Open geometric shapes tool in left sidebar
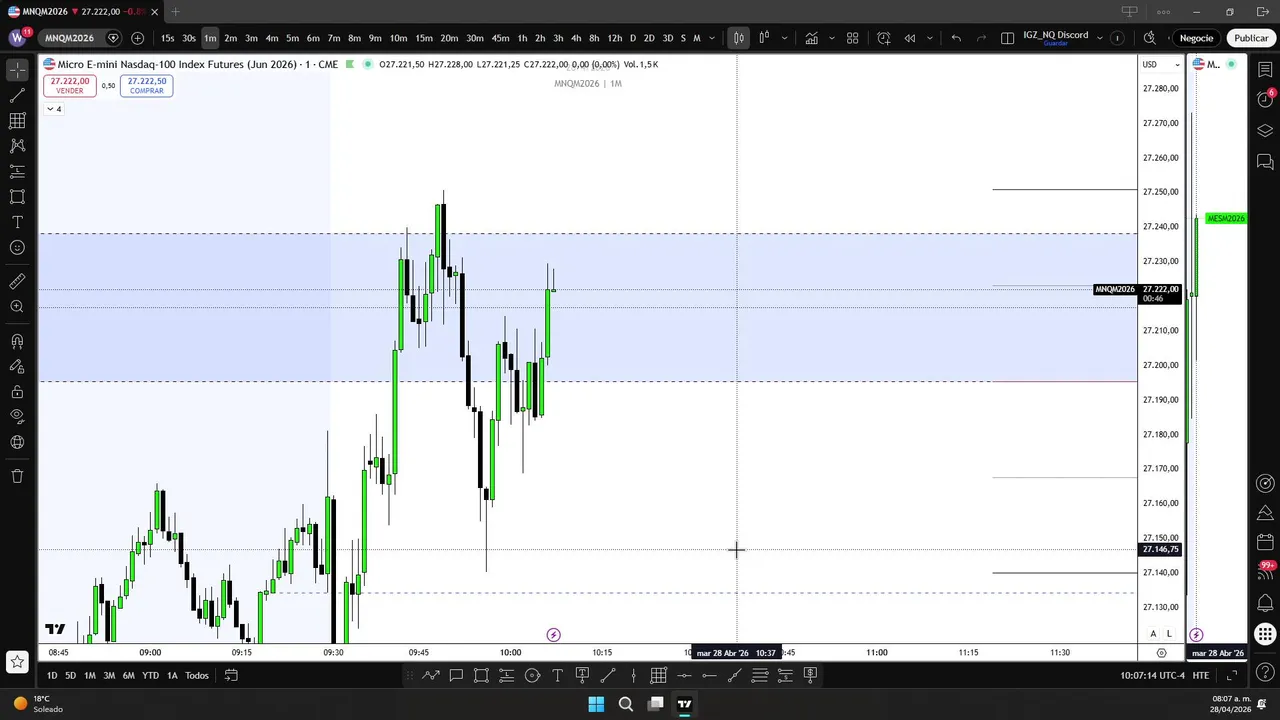Image resolution: width=1280 pixels, height=720 pixels. (17, 197)
